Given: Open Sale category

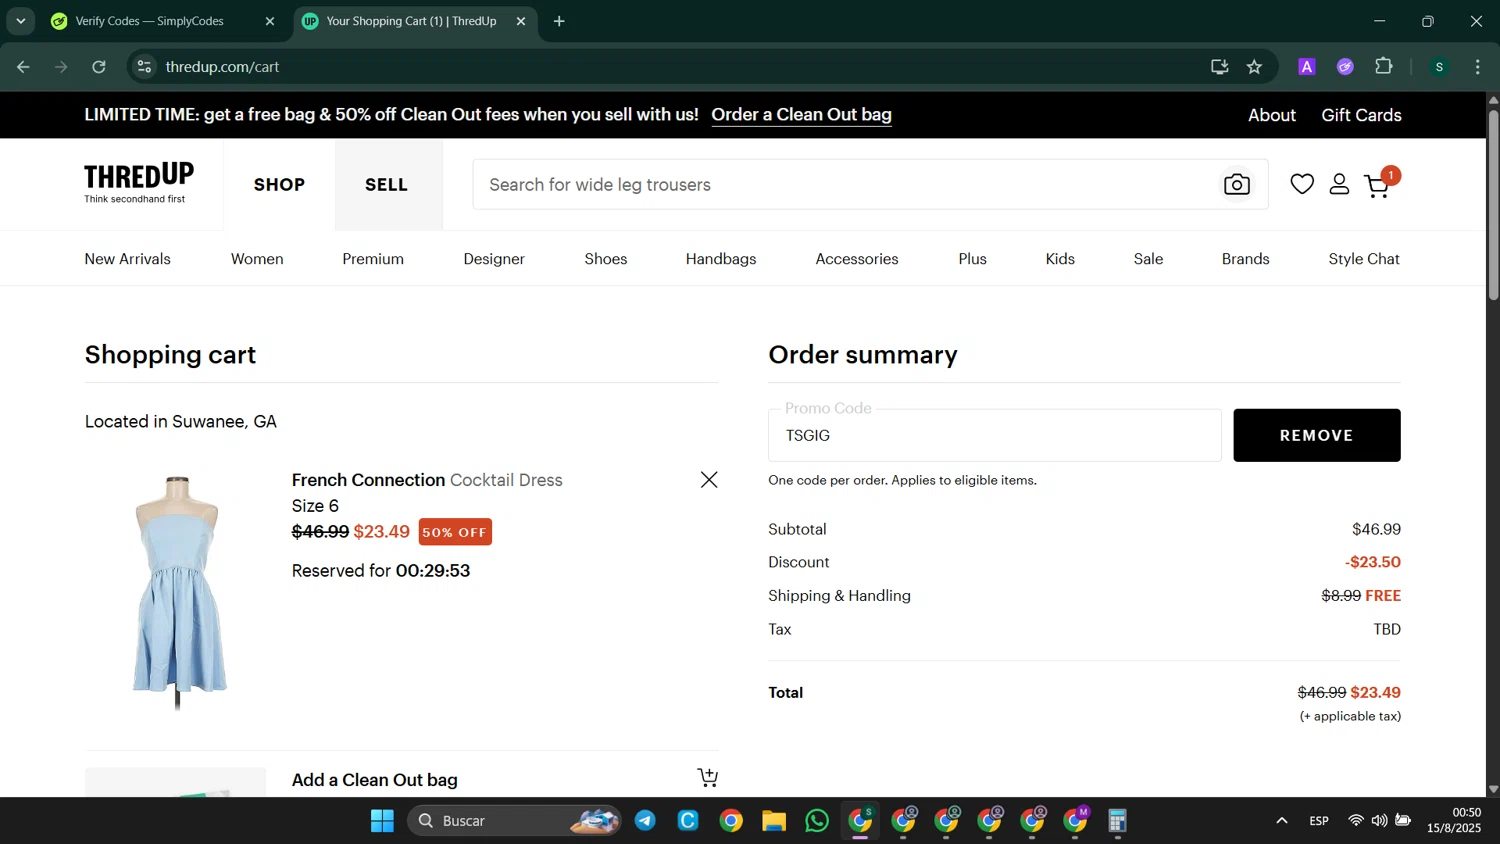Looking at the screenshot, I should coord(1148,259).
